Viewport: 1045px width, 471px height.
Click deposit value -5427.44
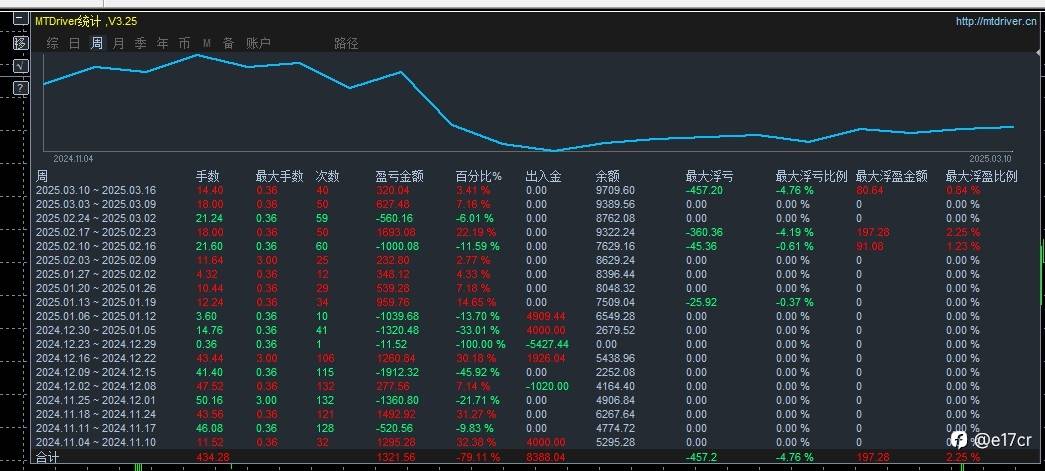pos(547,344)
